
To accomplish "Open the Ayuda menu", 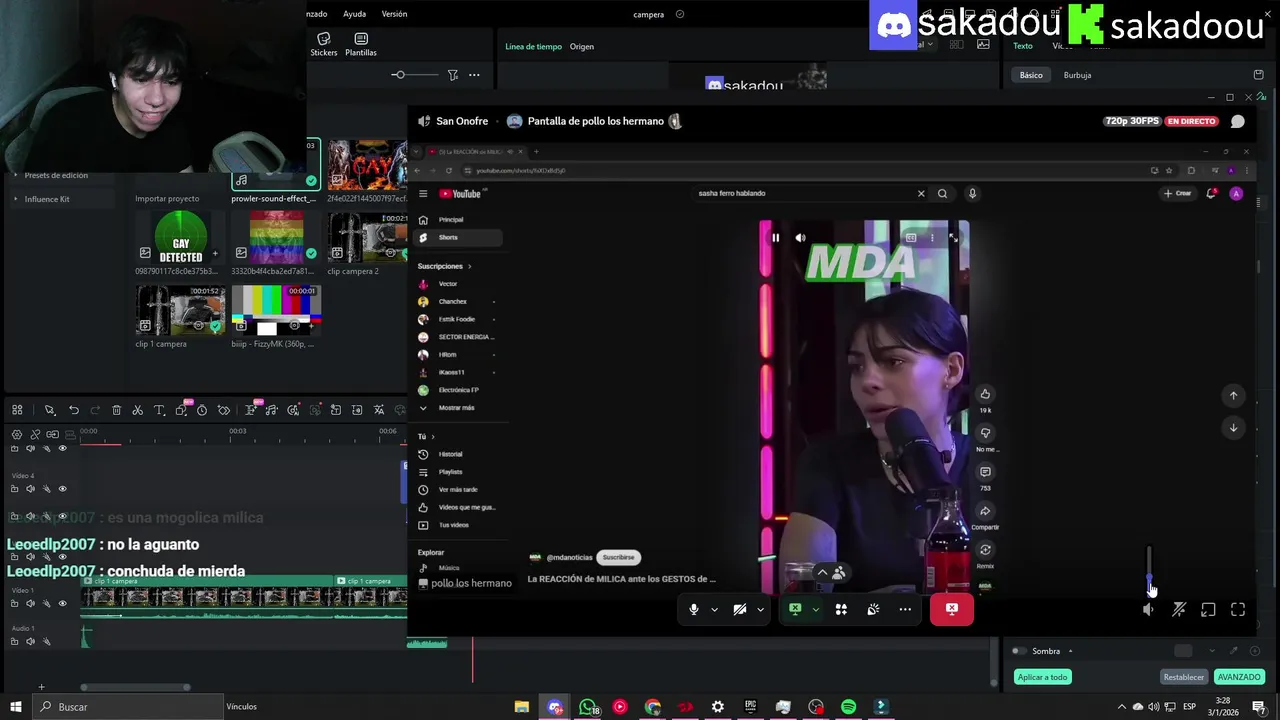I will (x=354, y=14).
